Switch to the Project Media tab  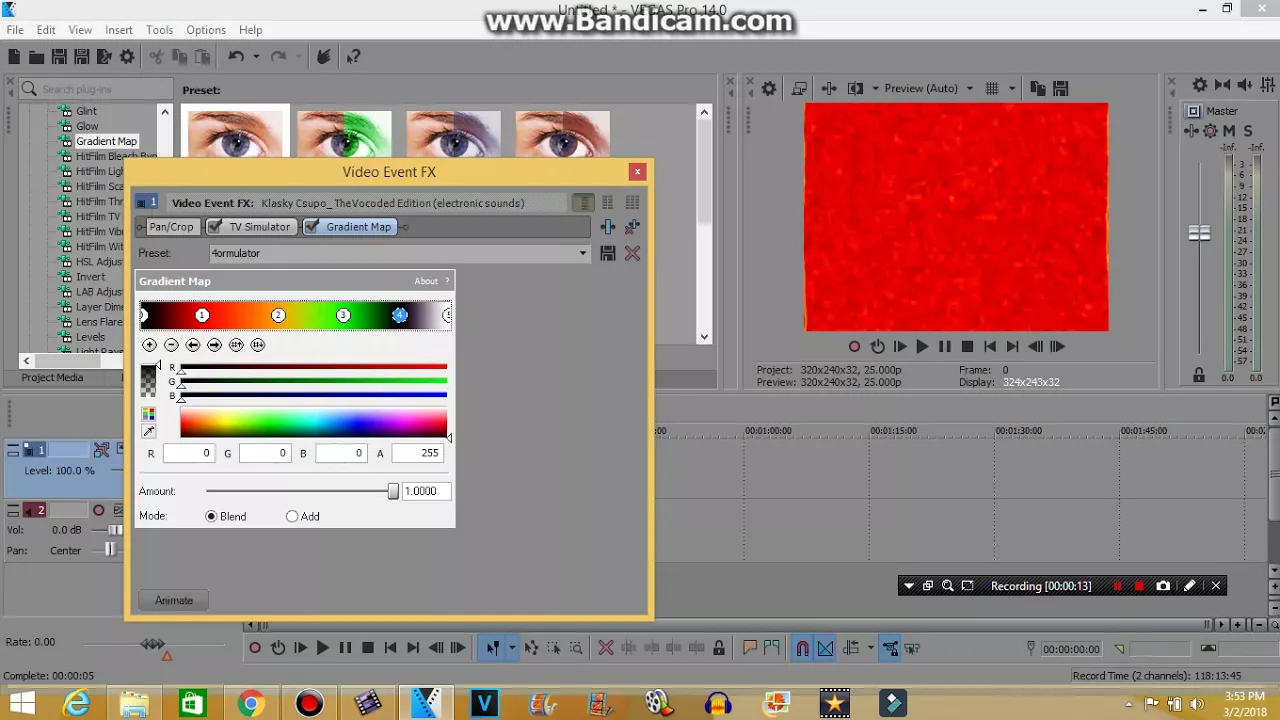[52, 378]
